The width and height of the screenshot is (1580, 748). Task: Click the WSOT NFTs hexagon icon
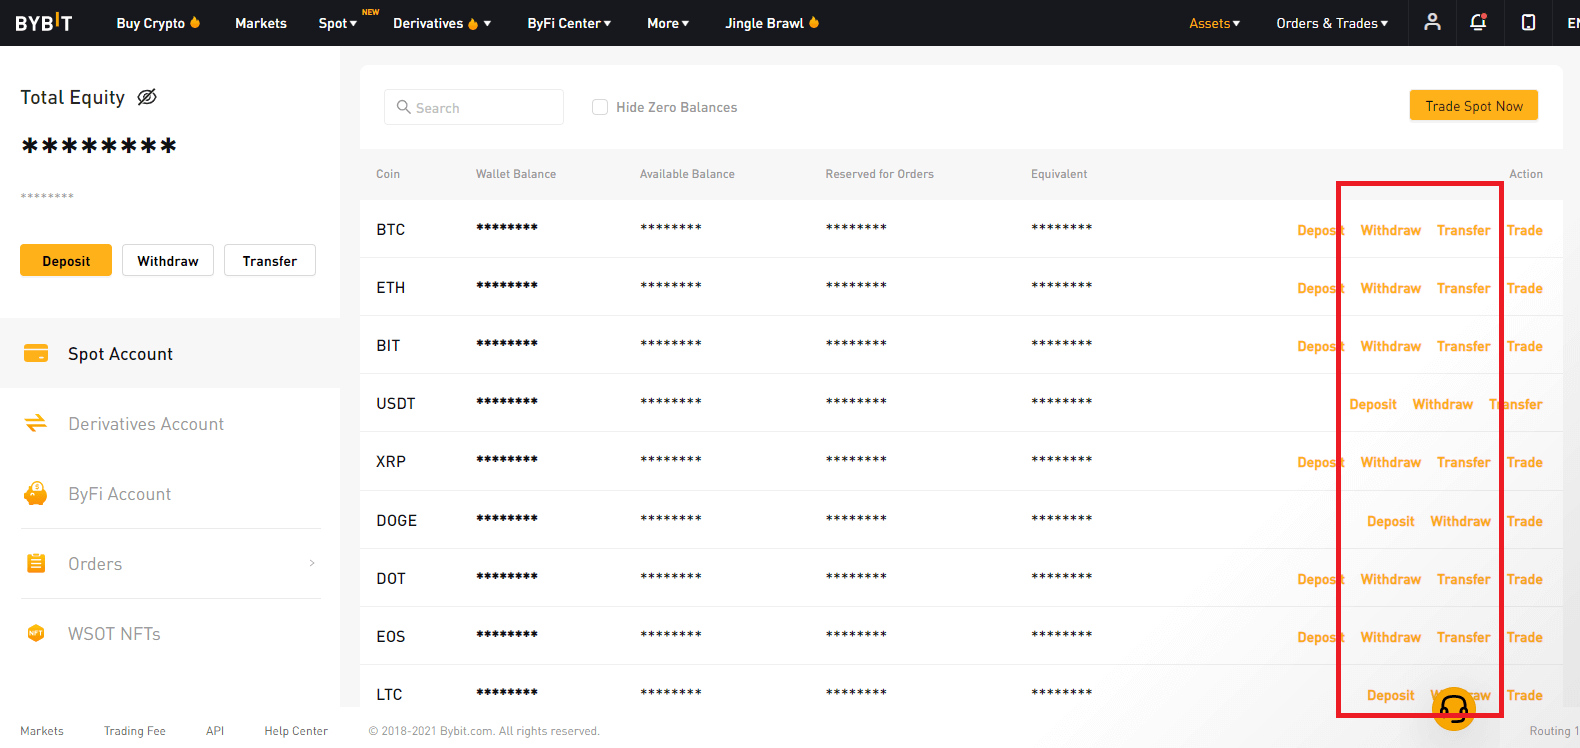click(x=36, y=633)
